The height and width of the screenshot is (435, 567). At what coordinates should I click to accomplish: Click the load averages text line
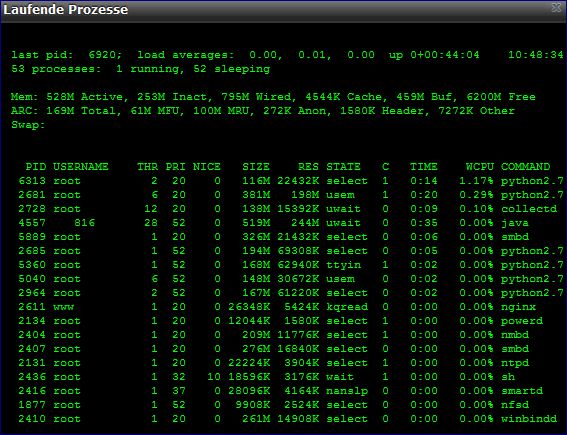pyautogui.click(x=287, y=55)
